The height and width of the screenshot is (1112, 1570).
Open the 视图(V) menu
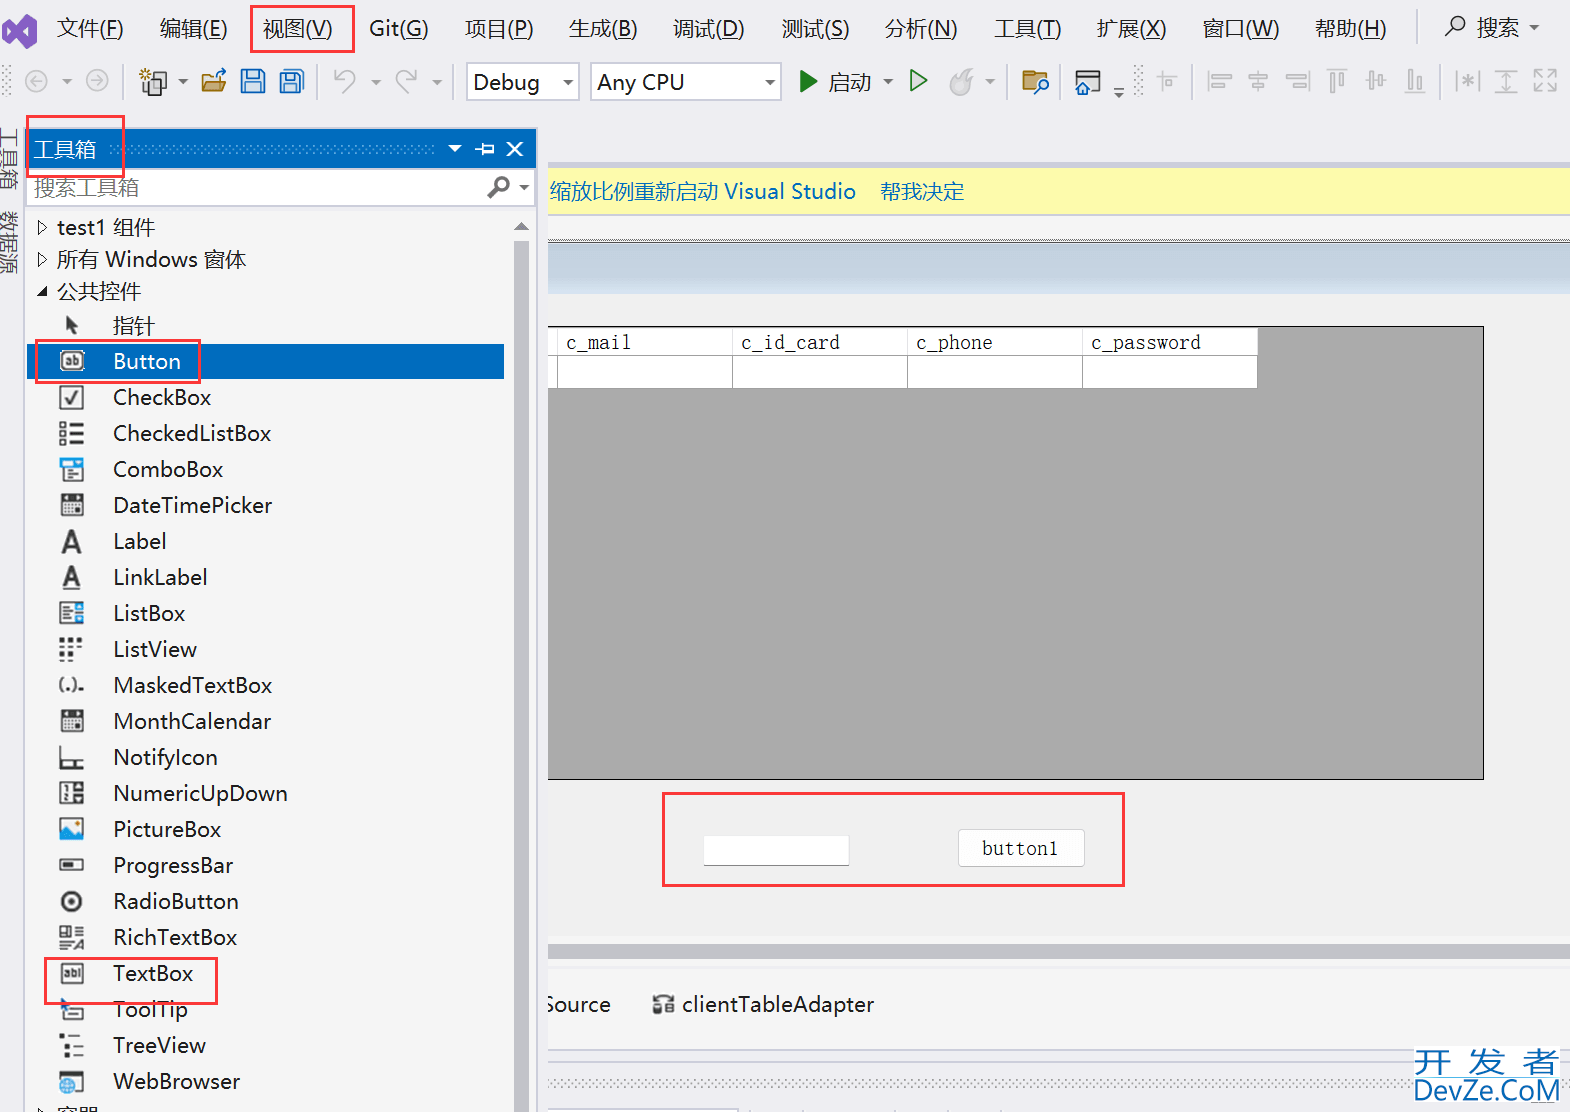click(297, 28)
